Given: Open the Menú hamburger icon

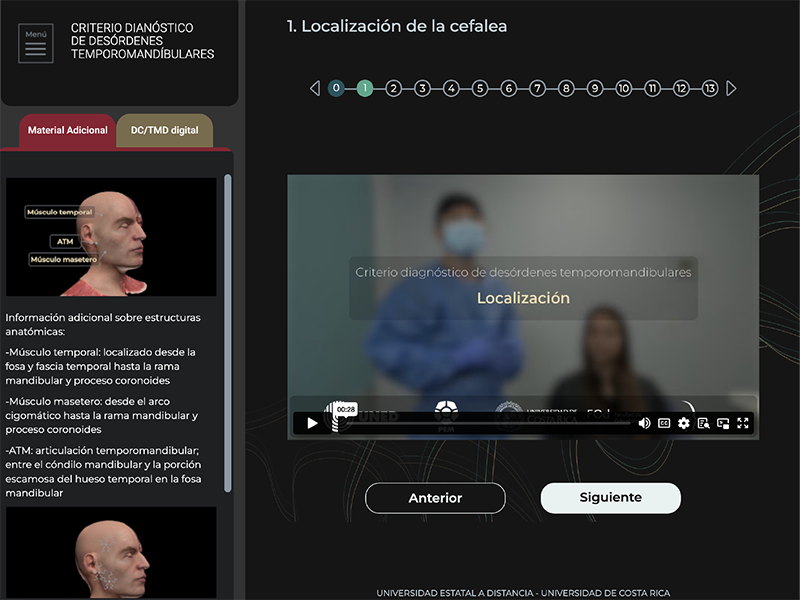Looking at the screenshot, I should coord(36,44).
